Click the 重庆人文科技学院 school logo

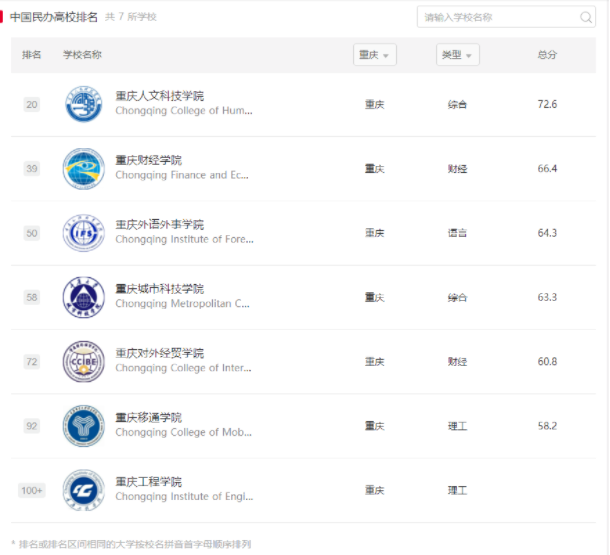[x=84, y=104]
